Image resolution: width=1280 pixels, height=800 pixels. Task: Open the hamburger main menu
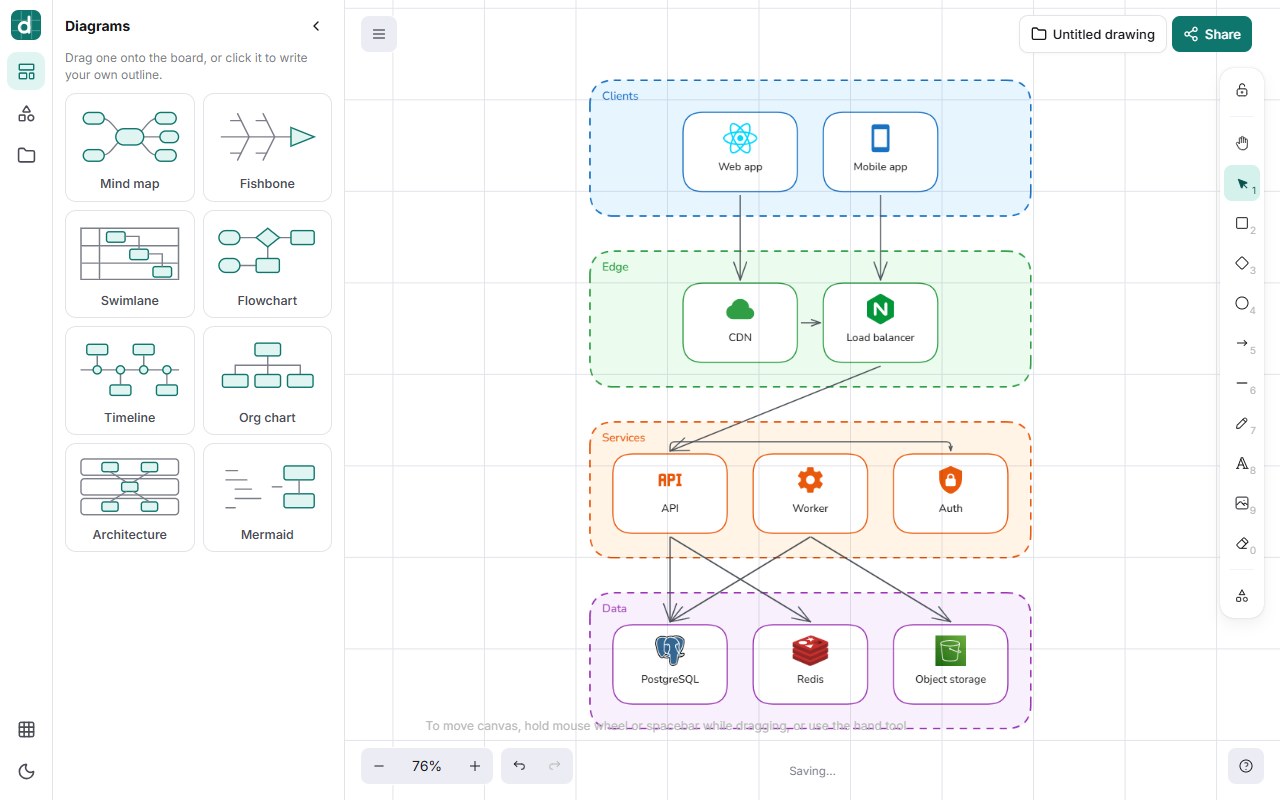click(379, 34)
